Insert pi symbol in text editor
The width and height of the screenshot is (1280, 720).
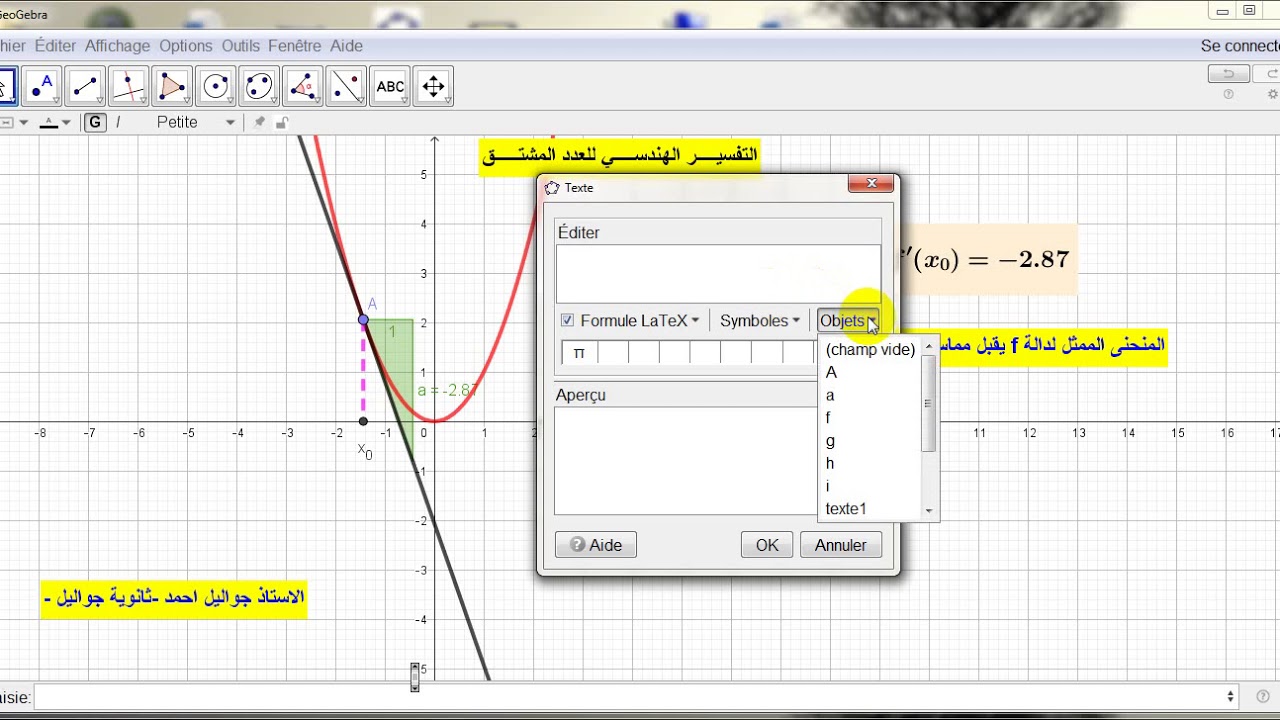coord(578,352)
